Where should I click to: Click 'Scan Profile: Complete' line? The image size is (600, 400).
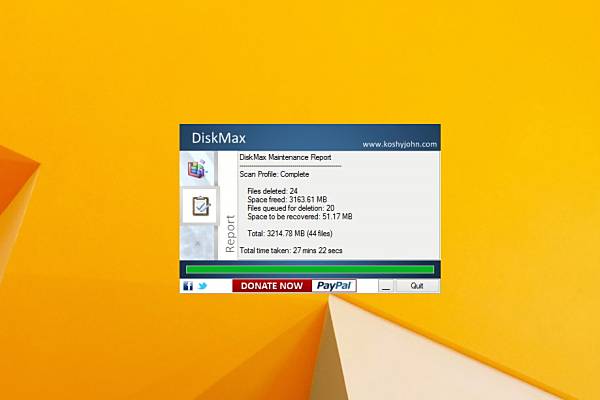[274, 174]
